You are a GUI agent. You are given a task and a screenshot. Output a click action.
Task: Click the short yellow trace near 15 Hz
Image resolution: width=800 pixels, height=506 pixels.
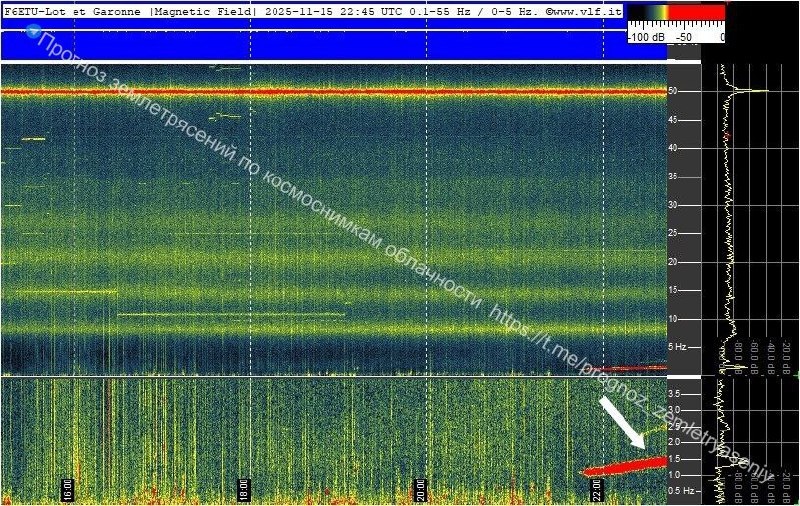pos(65,292)
